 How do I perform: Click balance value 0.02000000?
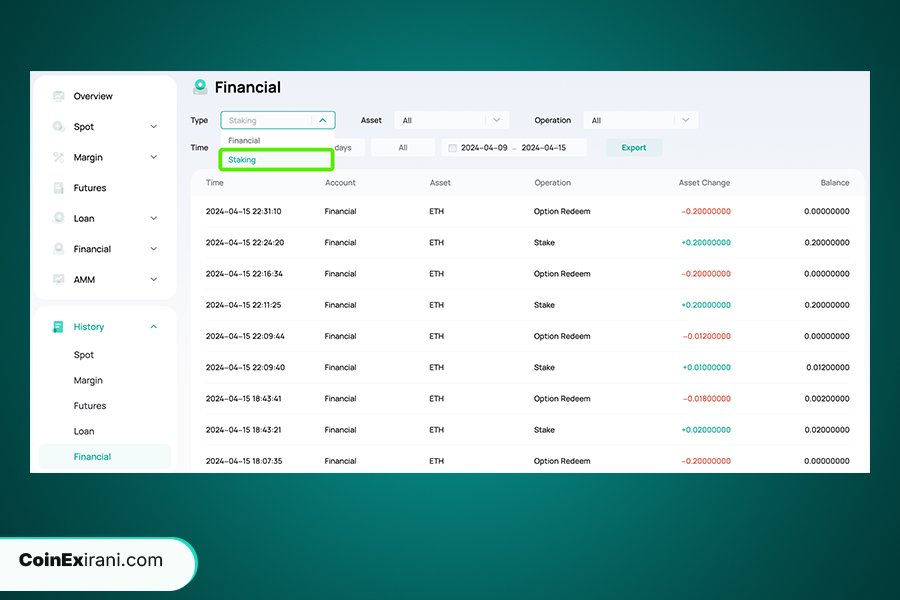tap(827, 429)
